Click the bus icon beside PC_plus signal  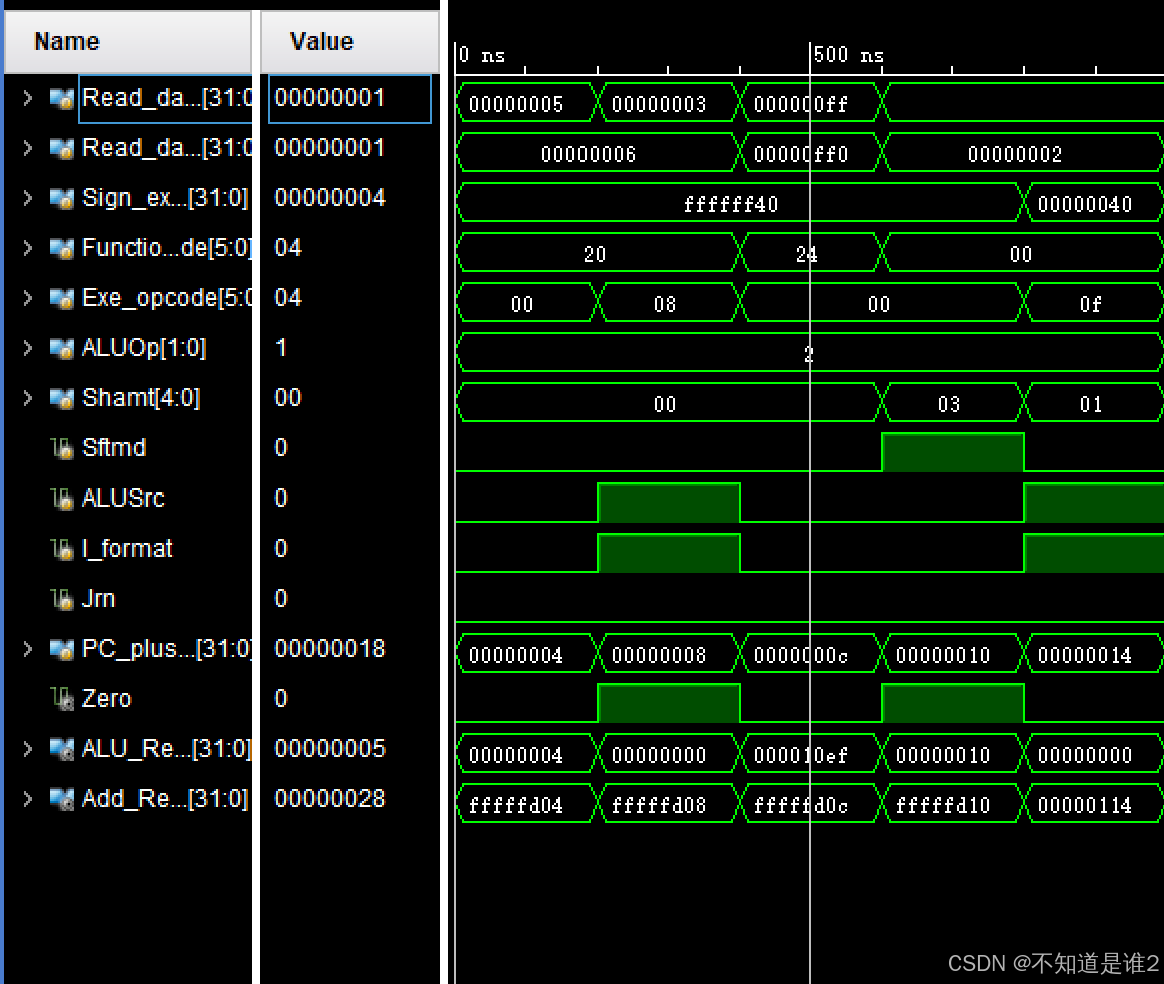pos(60,648)
